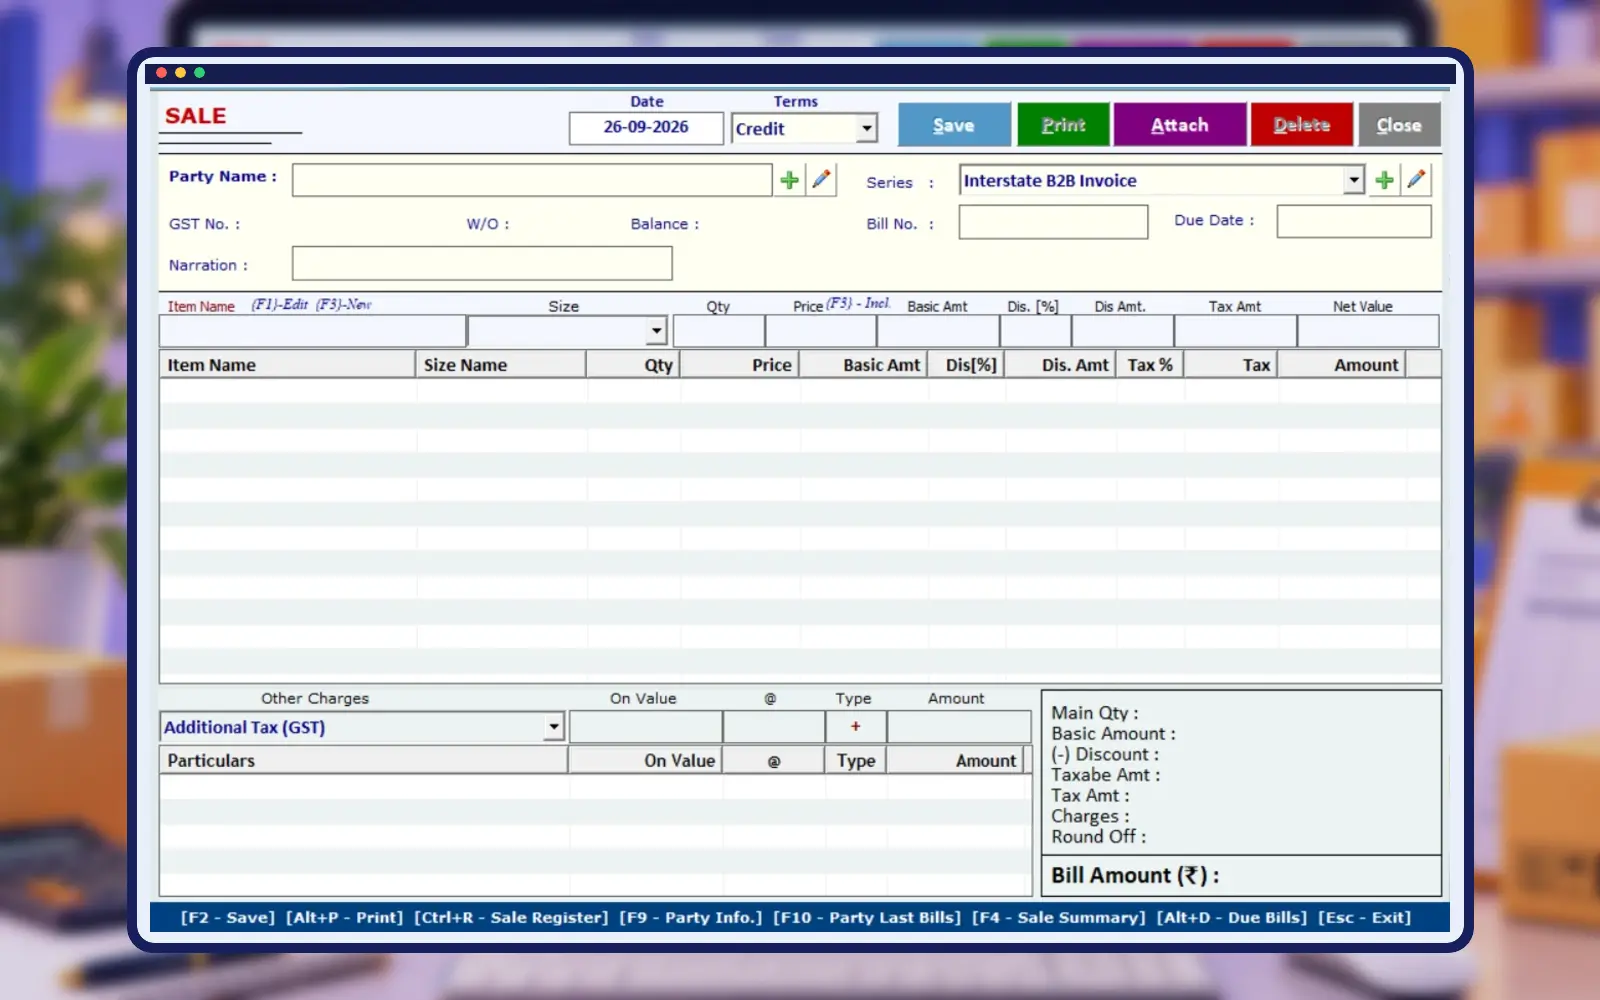Click the @ rate field for other charges
The height and width of the screenshot is (1000, 1600).
(774, 727)
